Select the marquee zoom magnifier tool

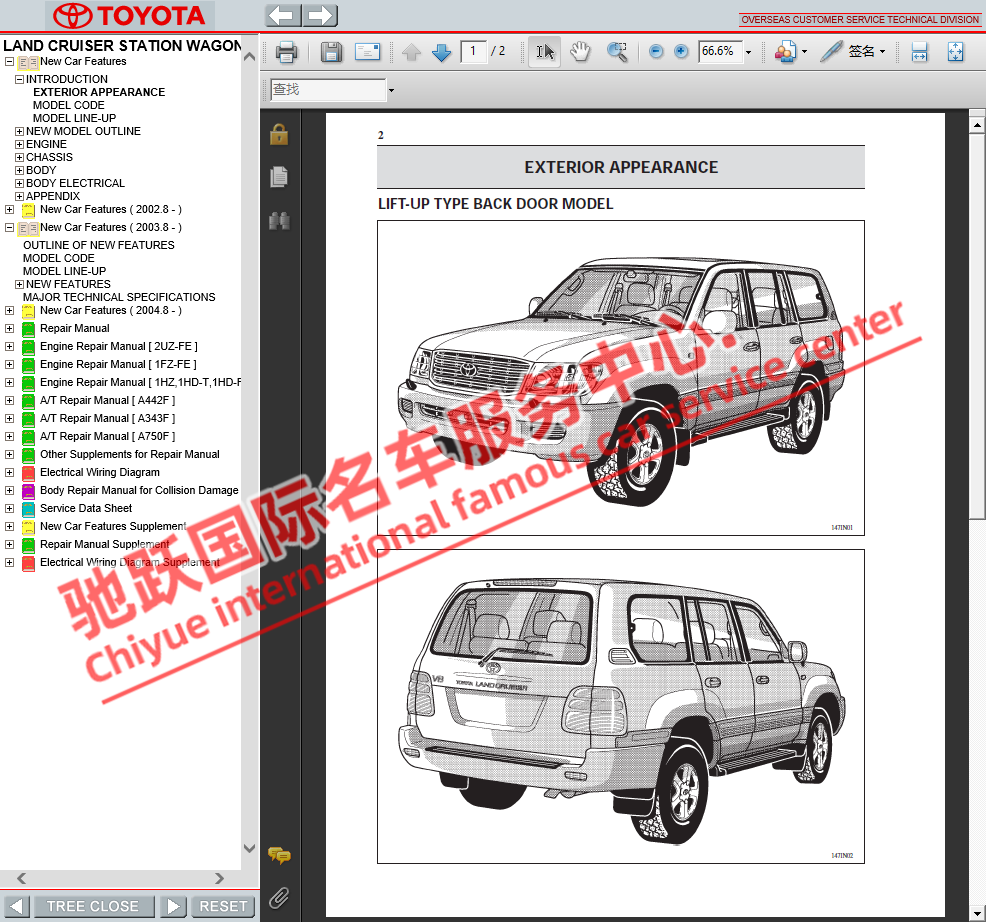[618, 52]
